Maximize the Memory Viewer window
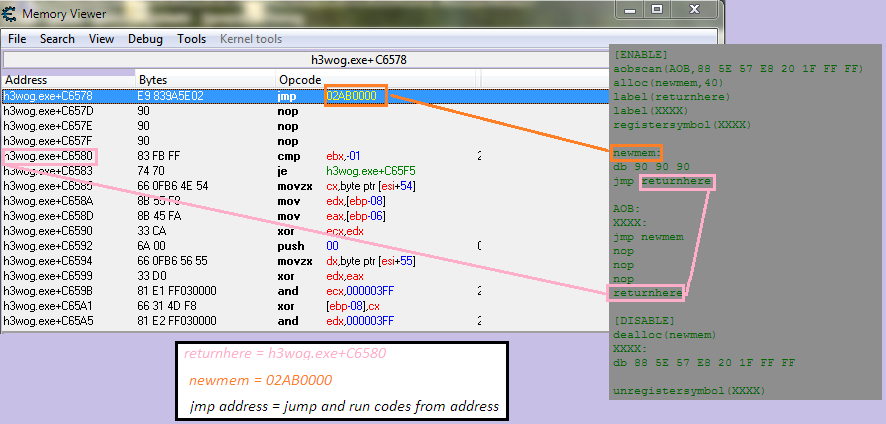The width and height of the screenshot is (886, 424). click(657, 9)
